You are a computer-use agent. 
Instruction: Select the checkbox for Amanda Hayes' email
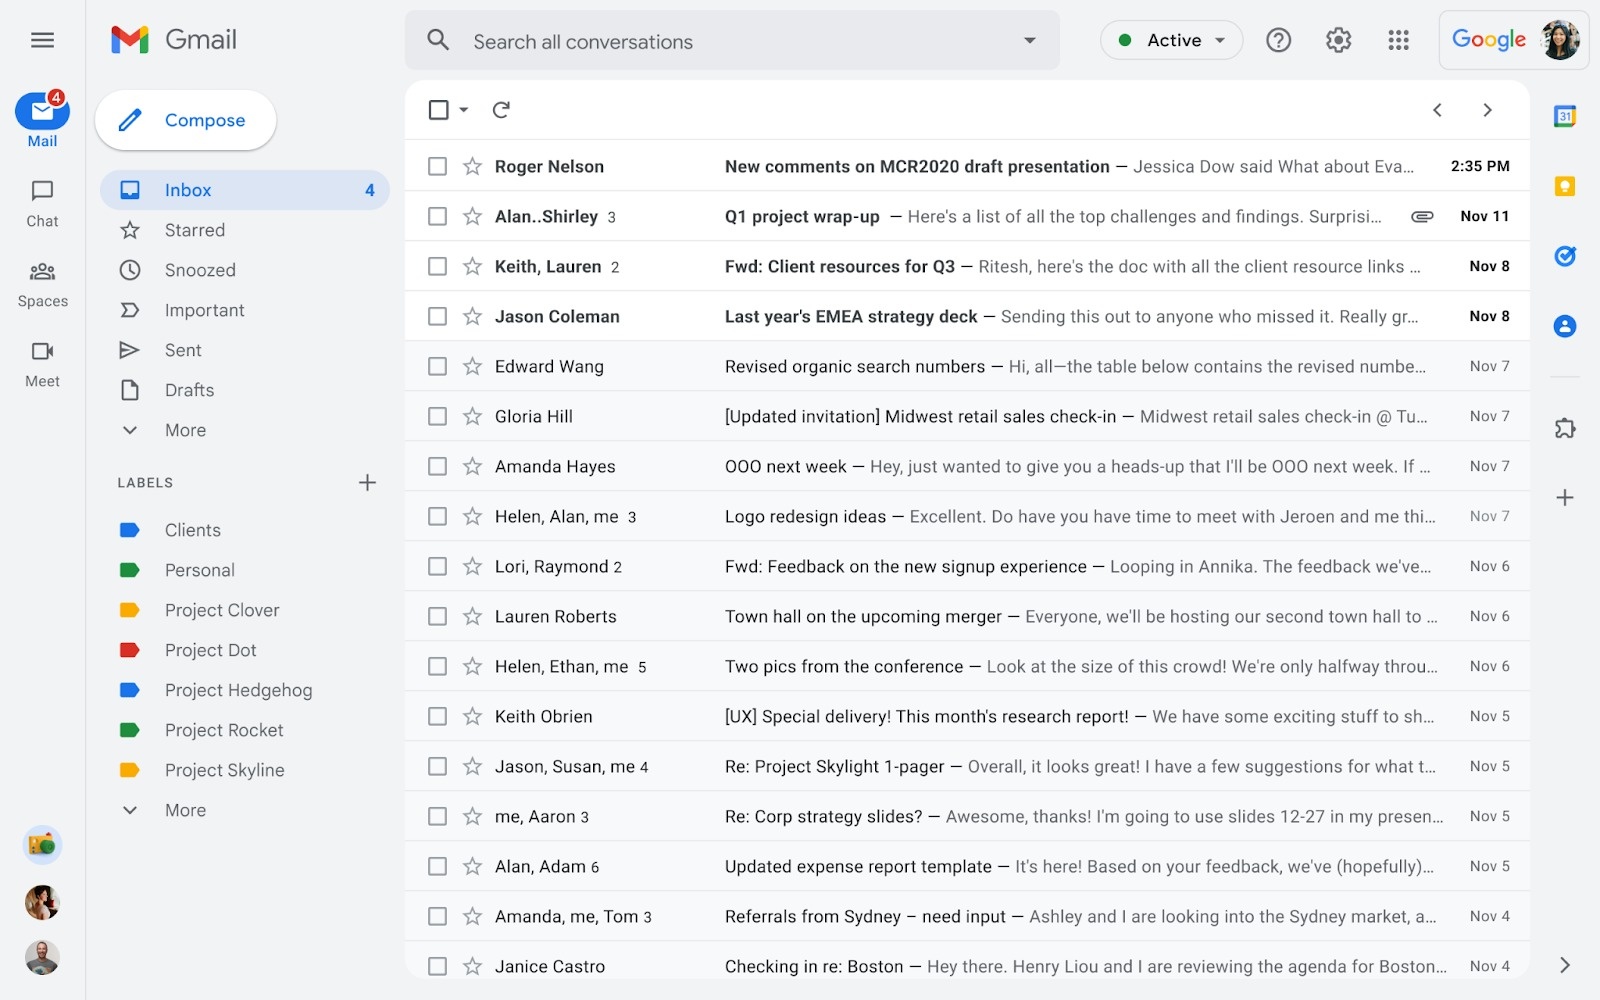437,466
